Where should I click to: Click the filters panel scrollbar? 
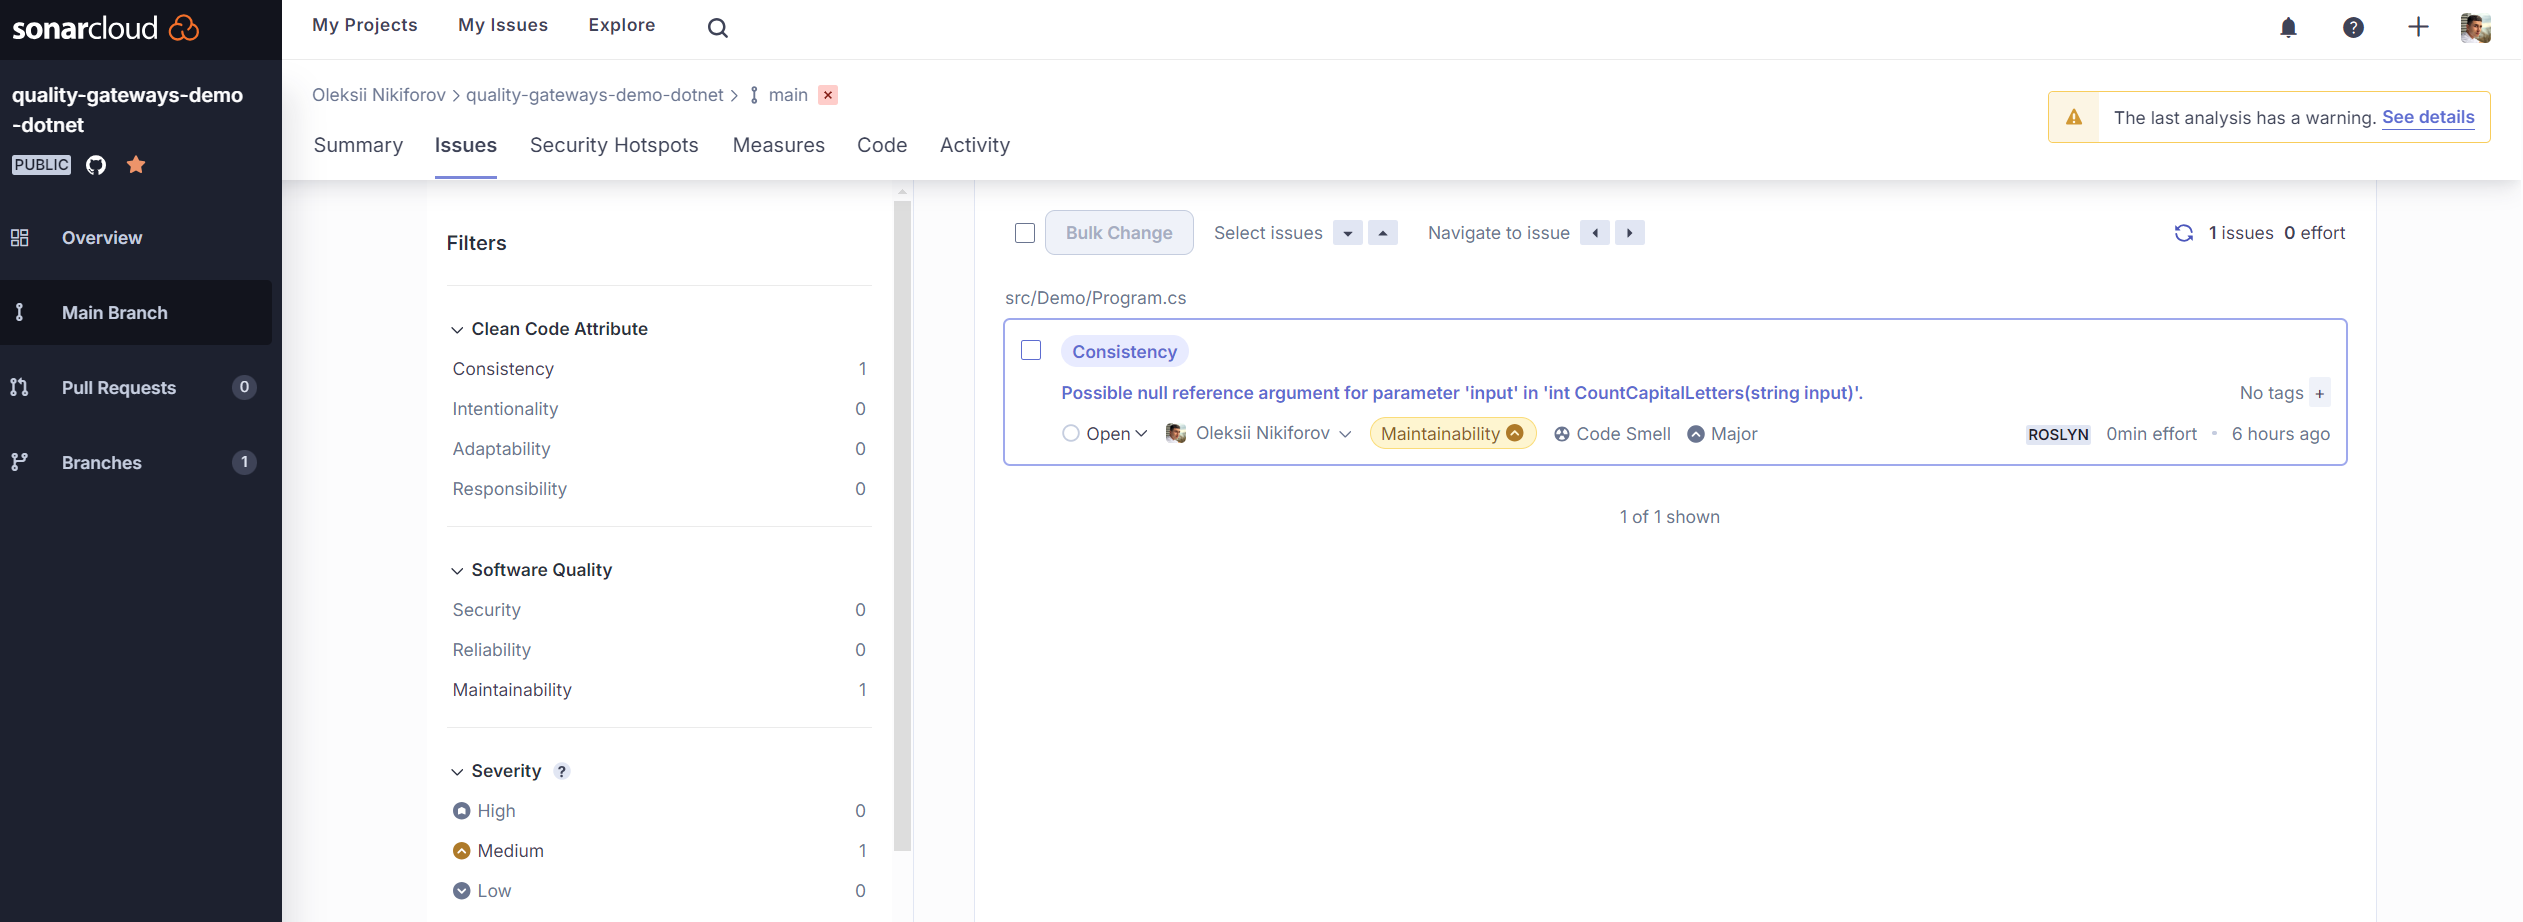(x=903, y=525)
